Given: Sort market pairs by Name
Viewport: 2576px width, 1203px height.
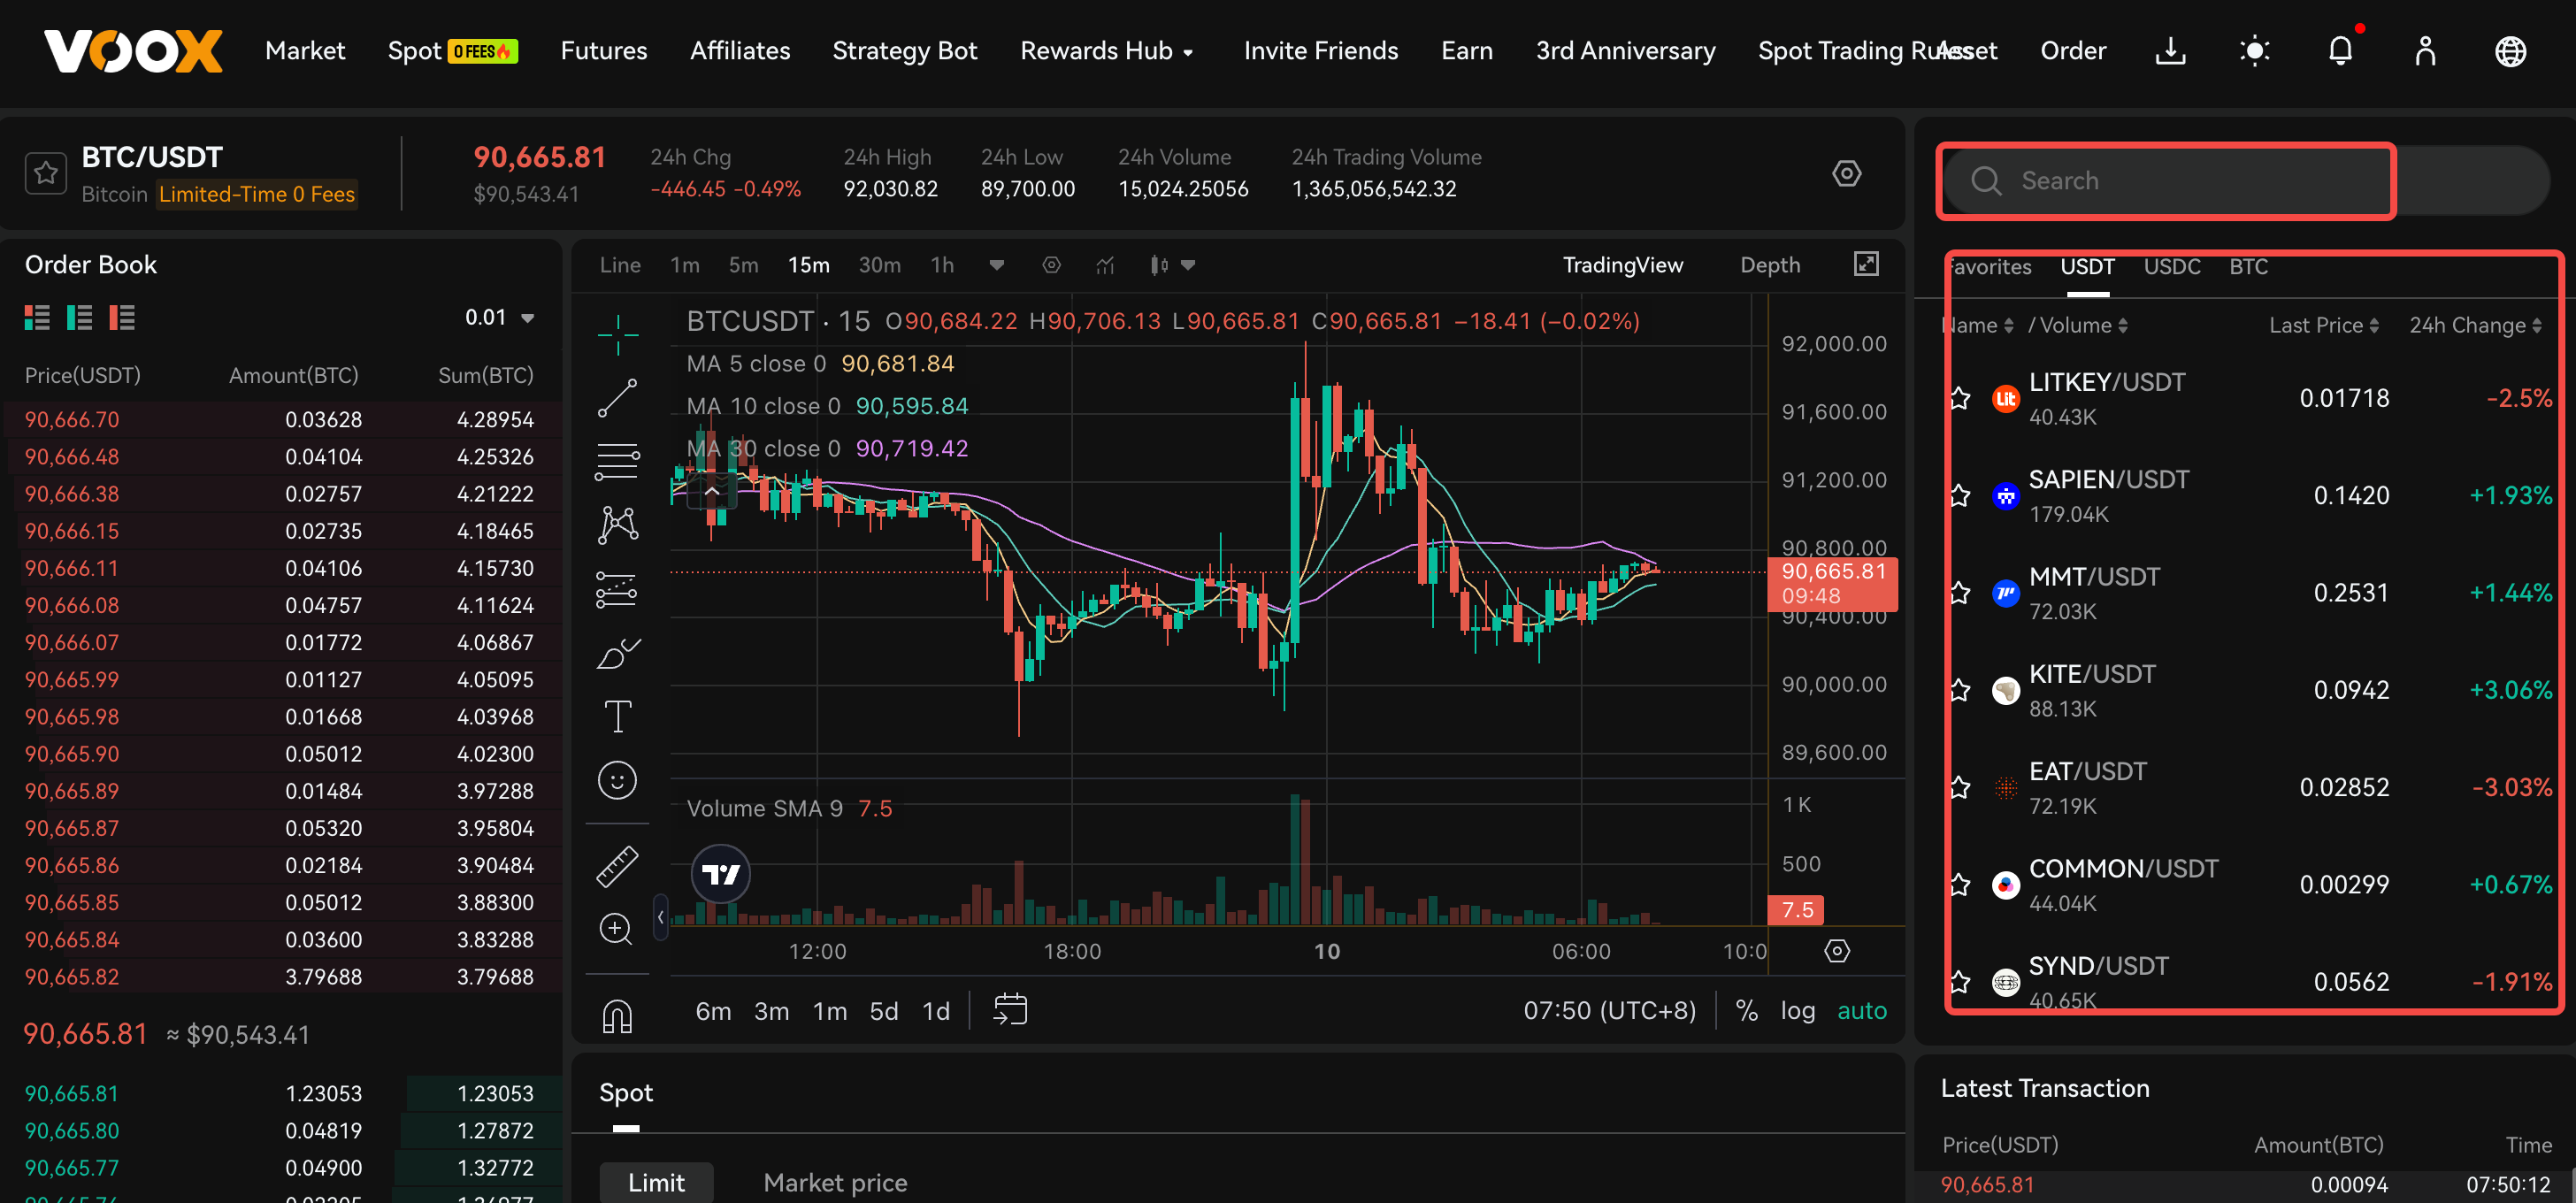Looking at the screenshot, I should click(1977, 326).
